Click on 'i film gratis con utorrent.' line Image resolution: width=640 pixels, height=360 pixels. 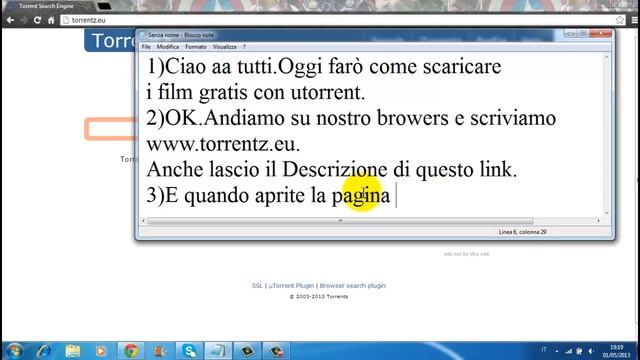click(256, 93)
